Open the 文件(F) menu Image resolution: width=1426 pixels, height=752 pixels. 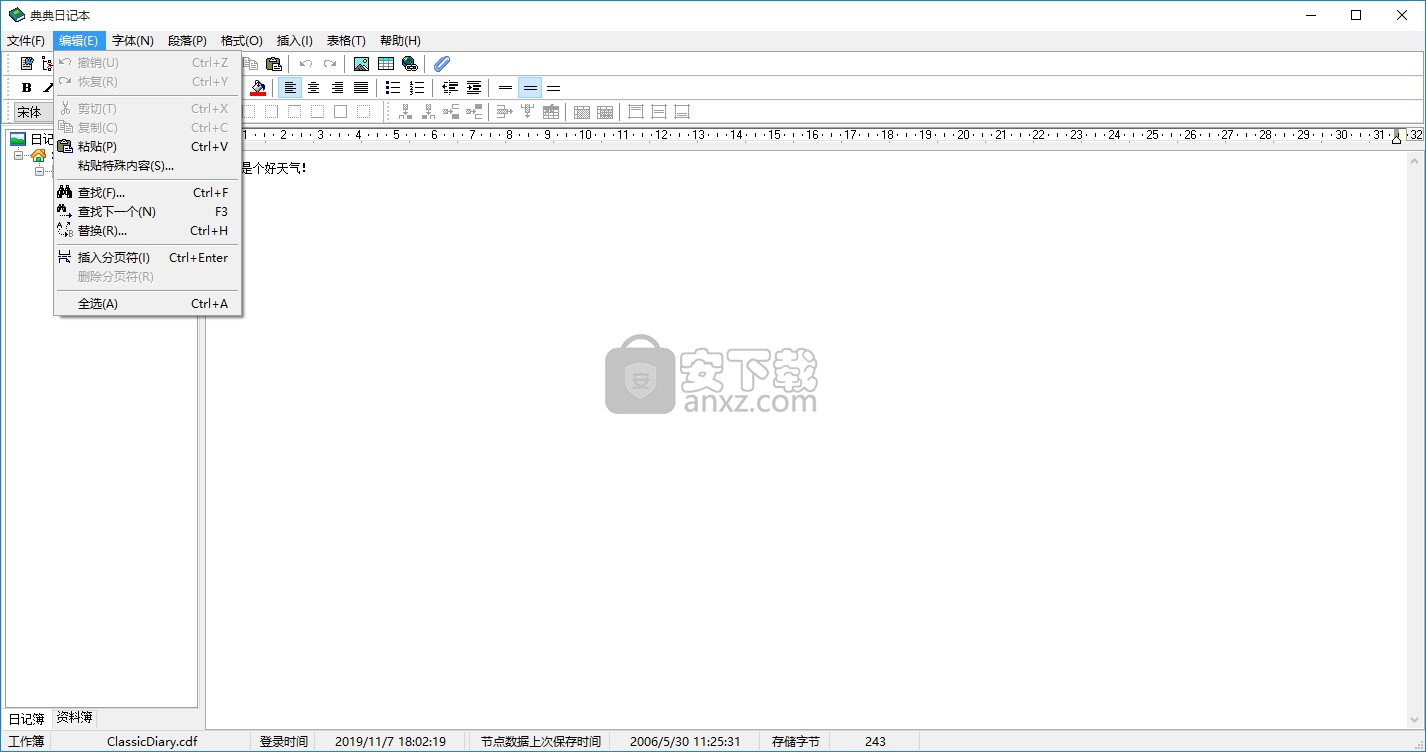point(26,41)
